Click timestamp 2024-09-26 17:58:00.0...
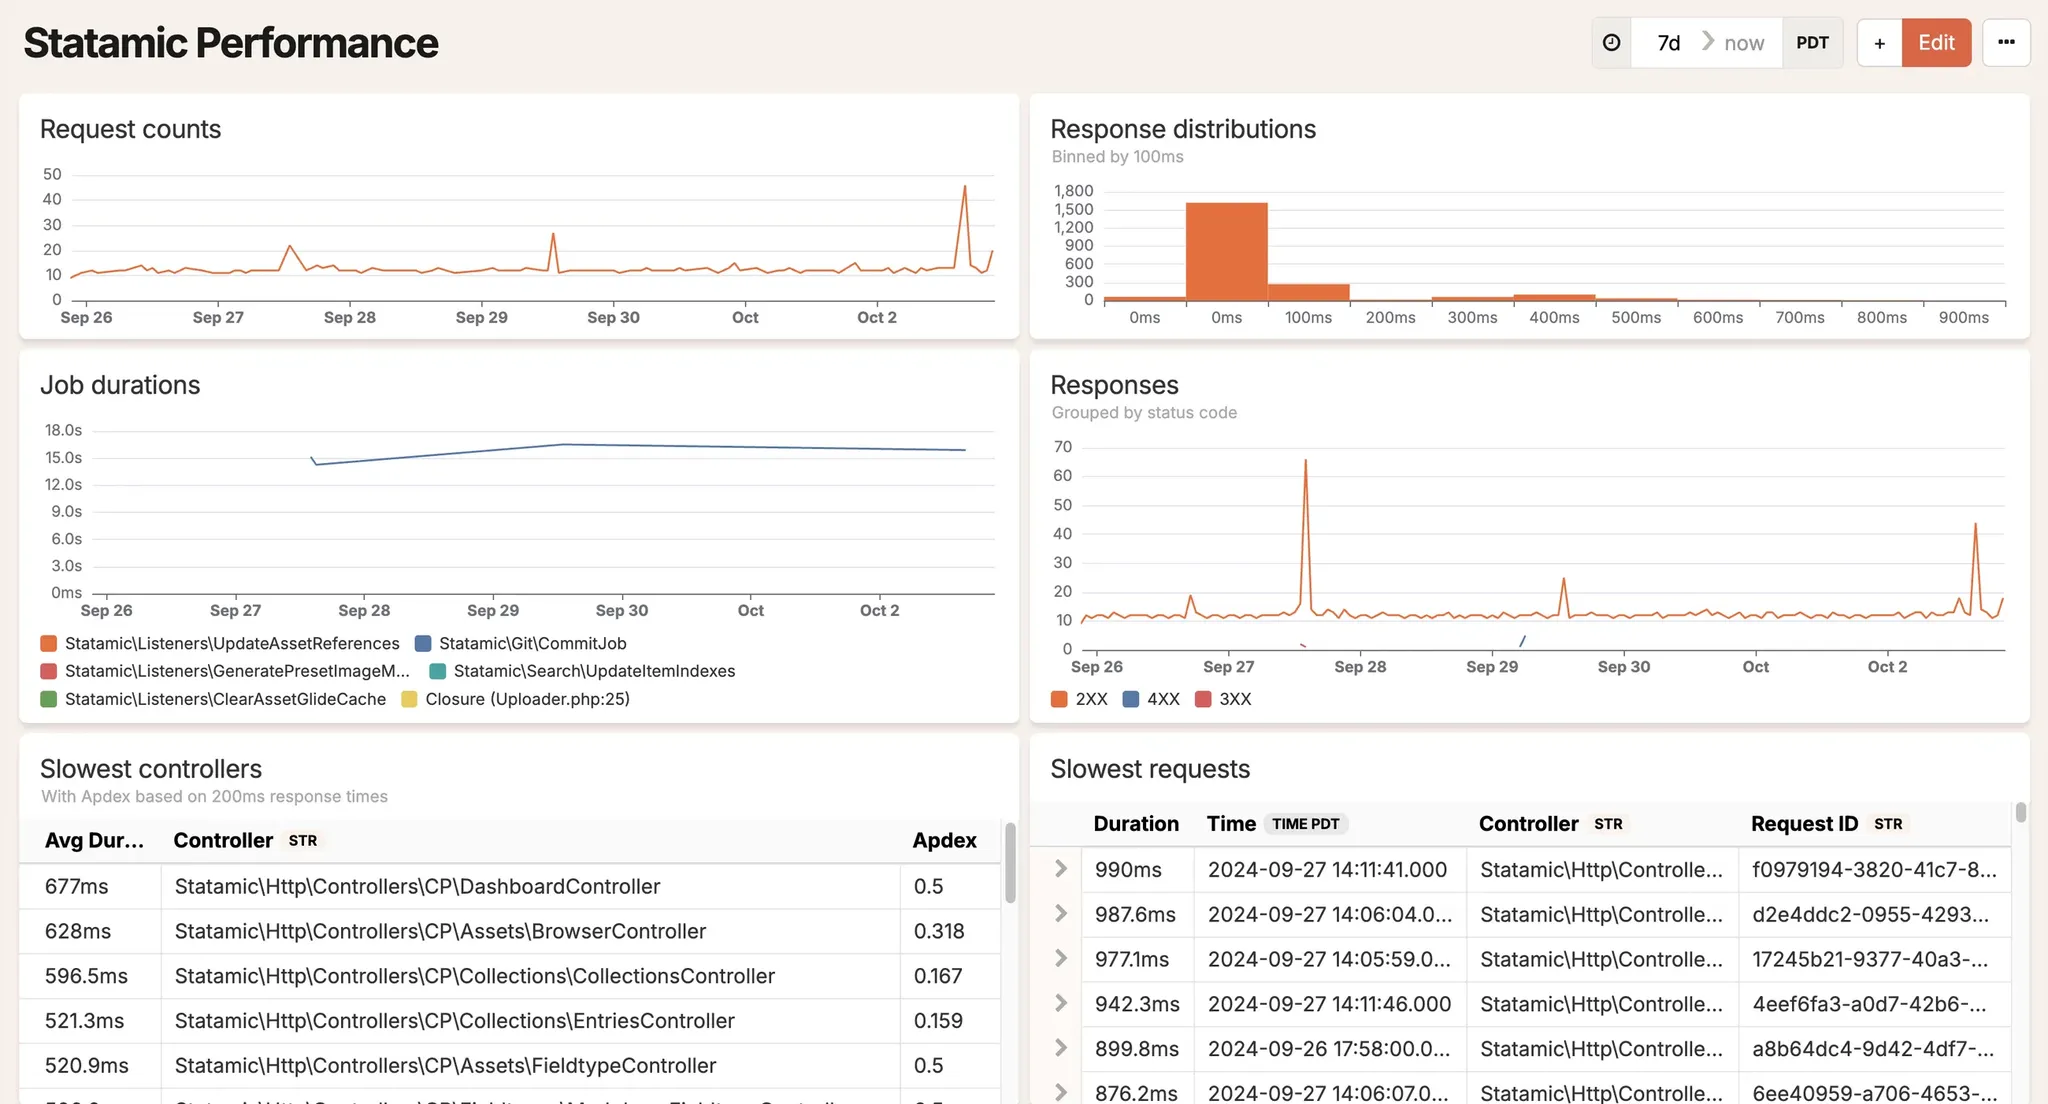2048x1104 pixels. (x=1329, y=1048)
